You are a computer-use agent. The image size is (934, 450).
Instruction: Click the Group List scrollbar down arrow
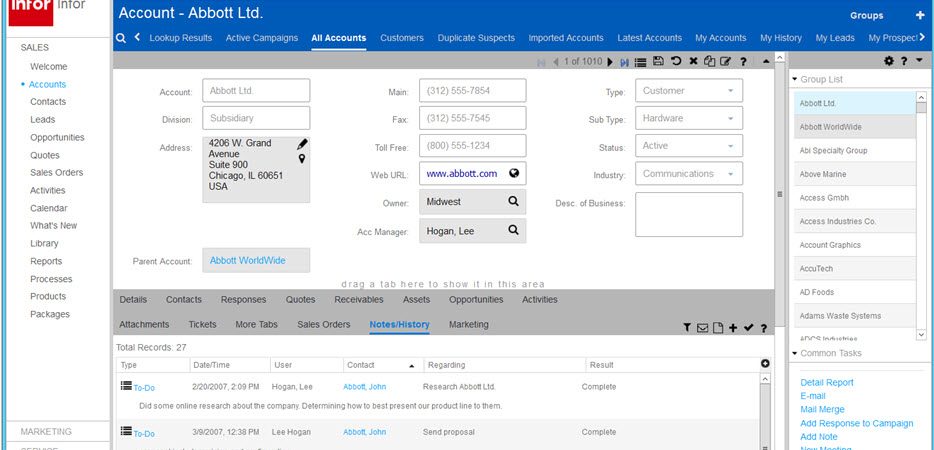(x=921, y=335)
